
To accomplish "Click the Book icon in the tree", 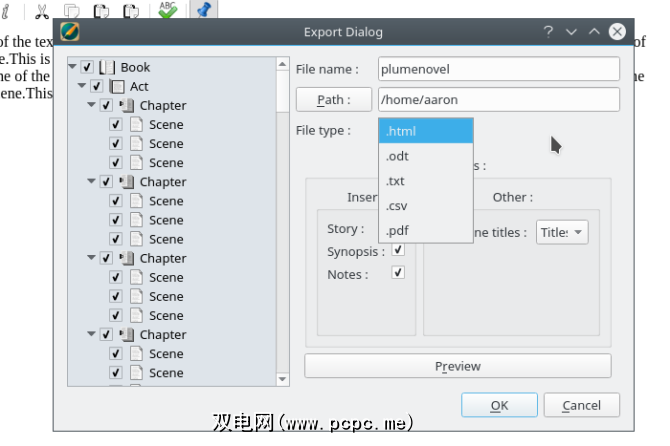I will [x=107, y=67].
